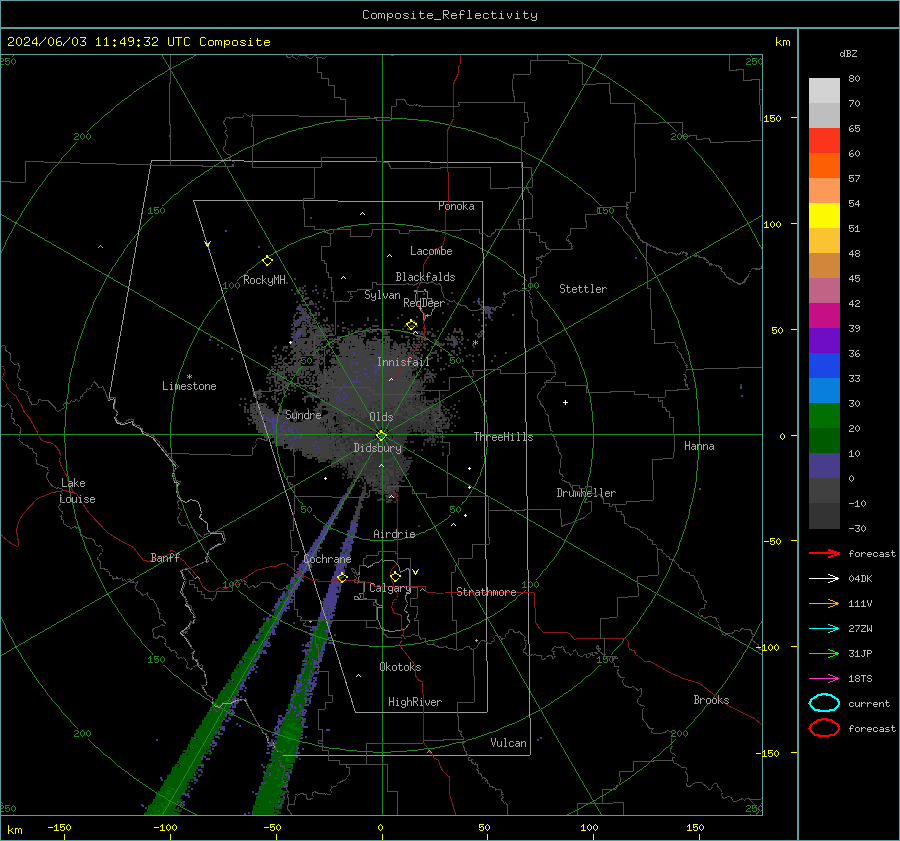Click the white plus marker near Drumheller

565,402
